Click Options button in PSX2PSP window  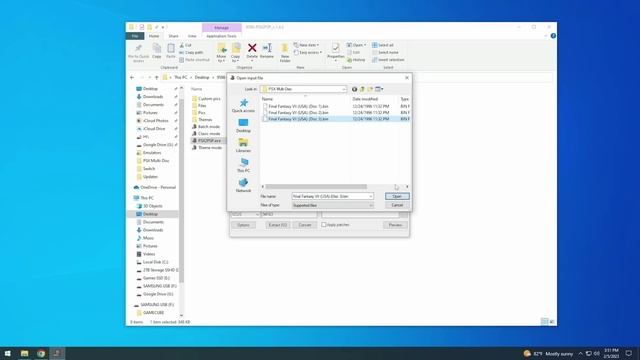(243, 225)
